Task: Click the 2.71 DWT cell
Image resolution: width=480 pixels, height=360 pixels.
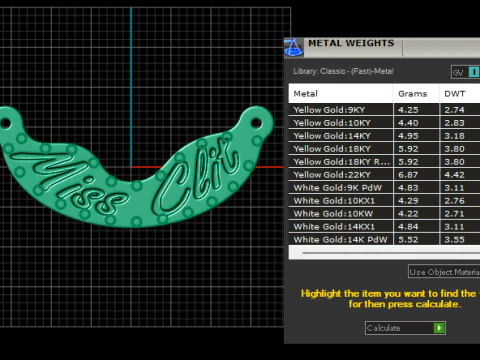Action: (x=460, y=214)
